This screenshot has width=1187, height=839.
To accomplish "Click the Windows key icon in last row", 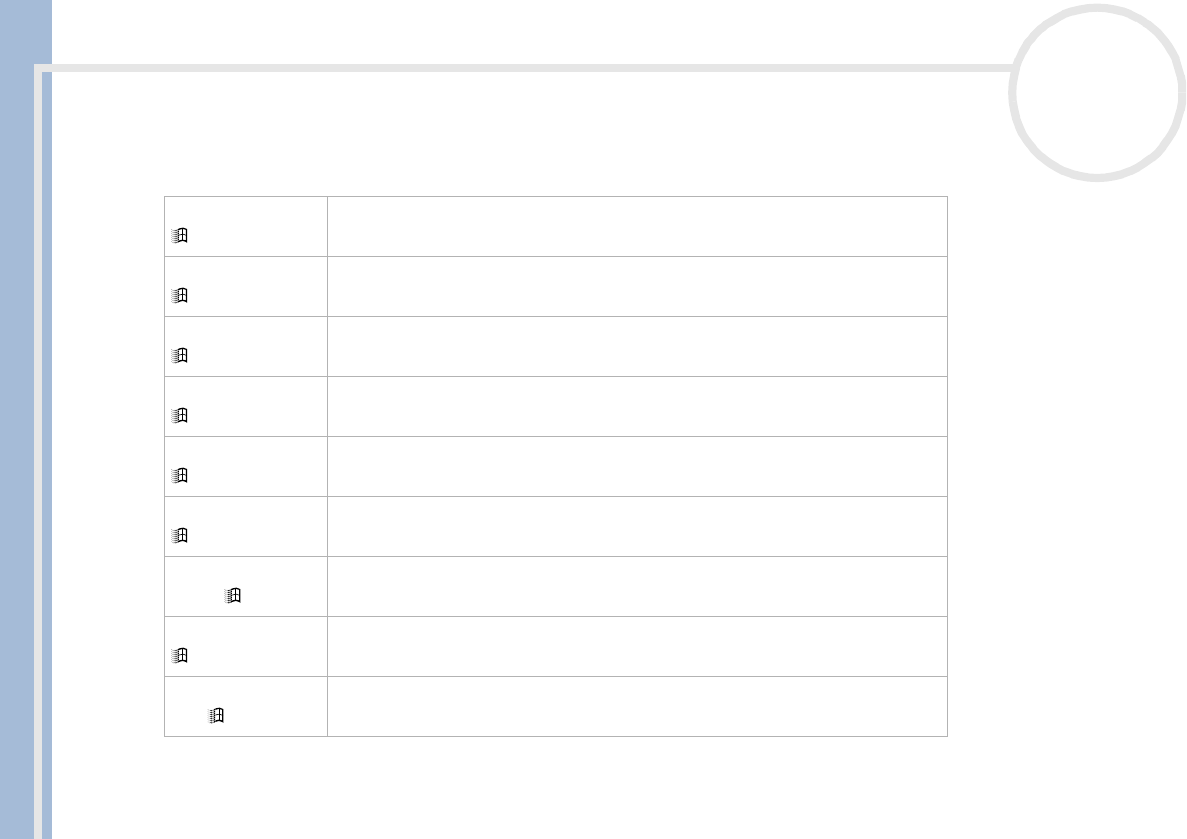I will (x=216, y=716).
